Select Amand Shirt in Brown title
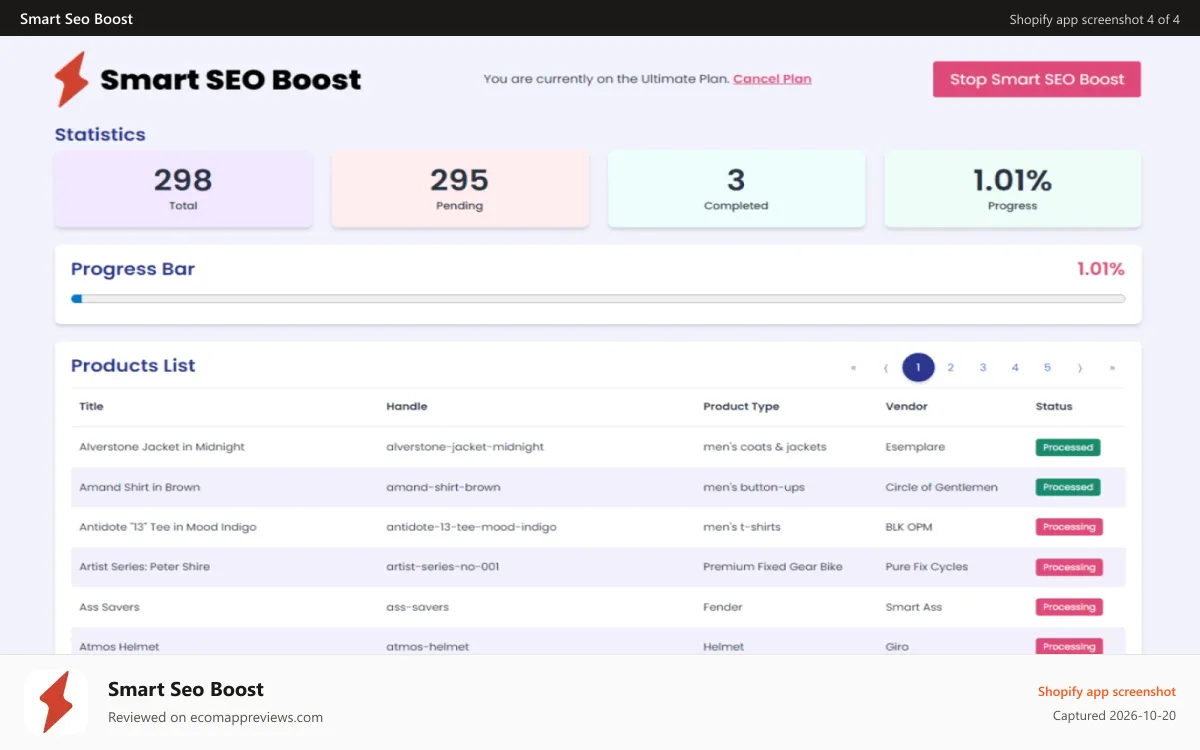Image resolution: width=1200 pixels, height=750 pixels. [140, 487]
